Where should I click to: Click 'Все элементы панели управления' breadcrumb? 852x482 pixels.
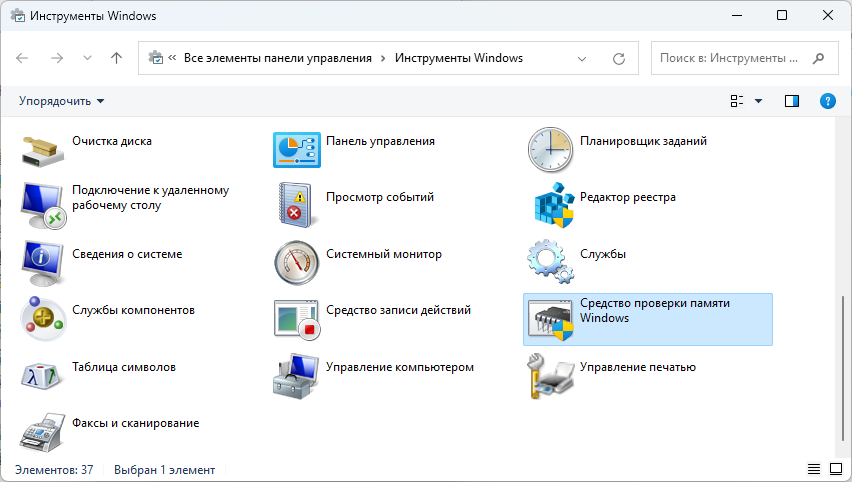[276, 58]
